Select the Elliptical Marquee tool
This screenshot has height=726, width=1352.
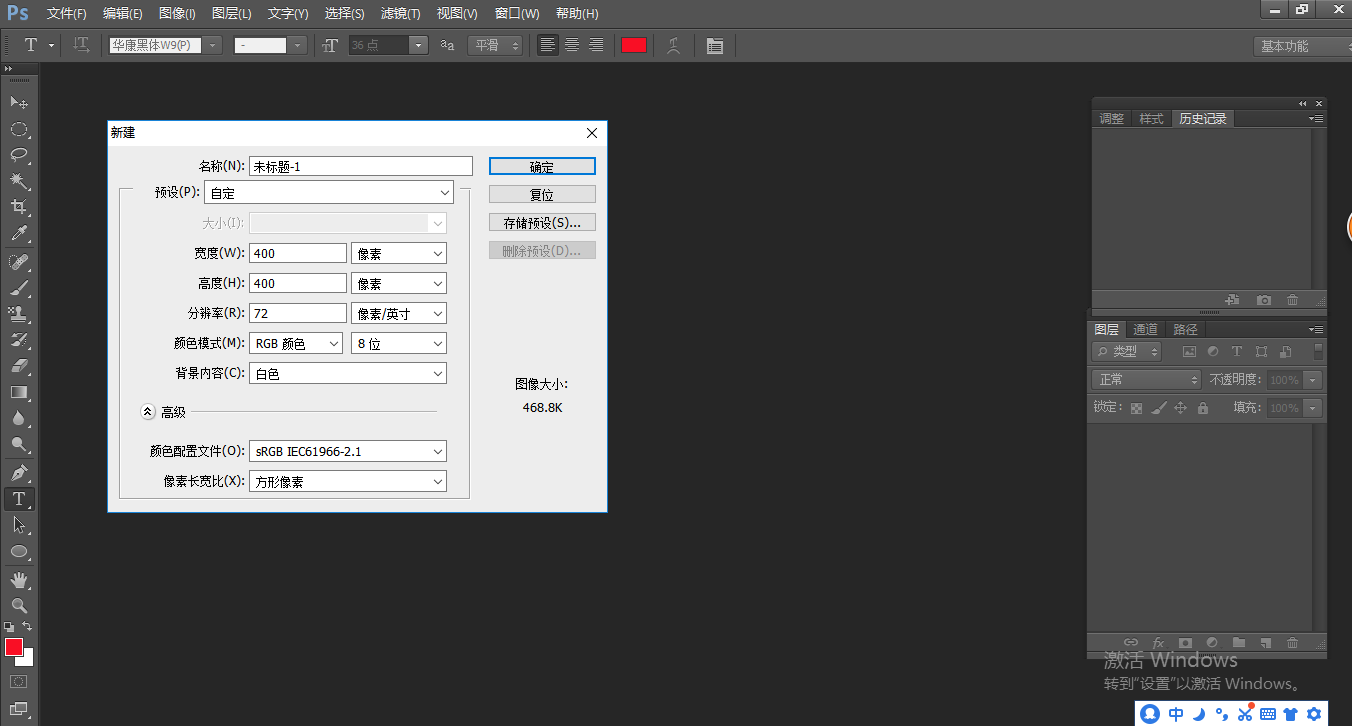[x=19, y=129]
